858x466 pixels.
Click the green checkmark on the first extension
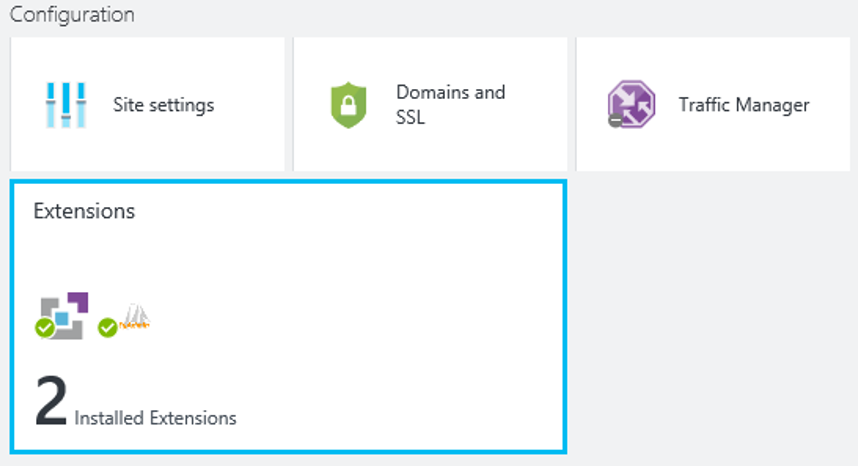click(45, 327)
